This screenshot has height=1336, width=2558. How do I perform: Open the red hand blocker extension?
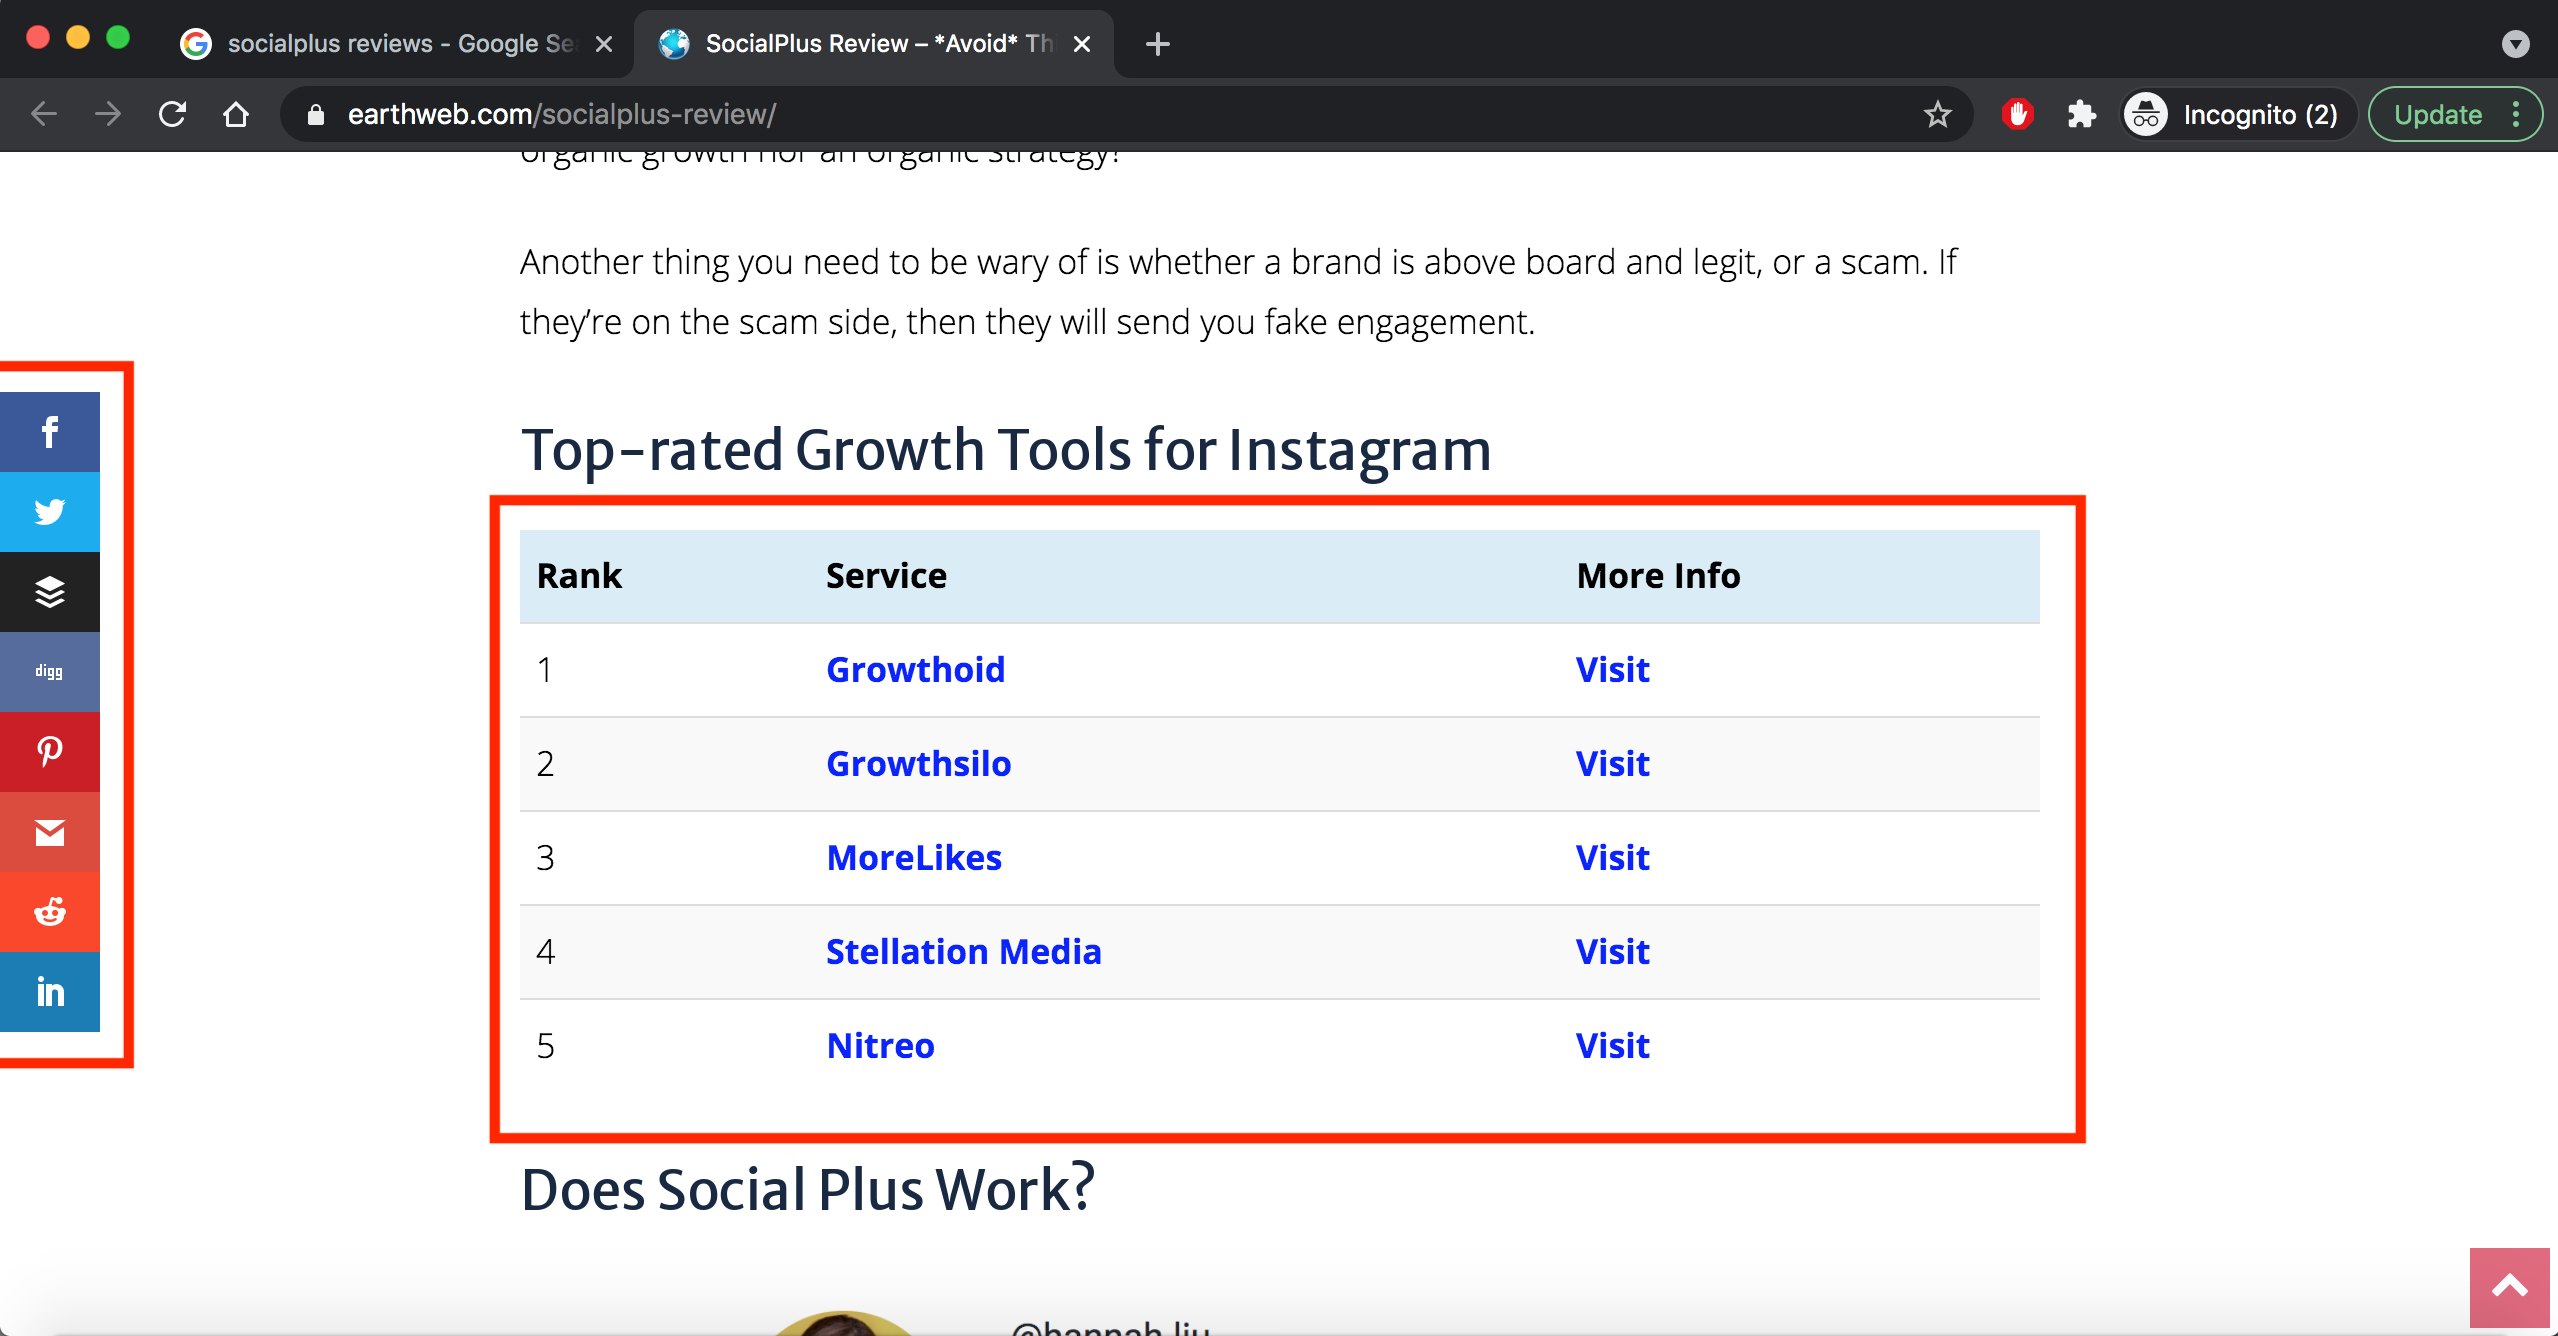(x=2018, y=115)
